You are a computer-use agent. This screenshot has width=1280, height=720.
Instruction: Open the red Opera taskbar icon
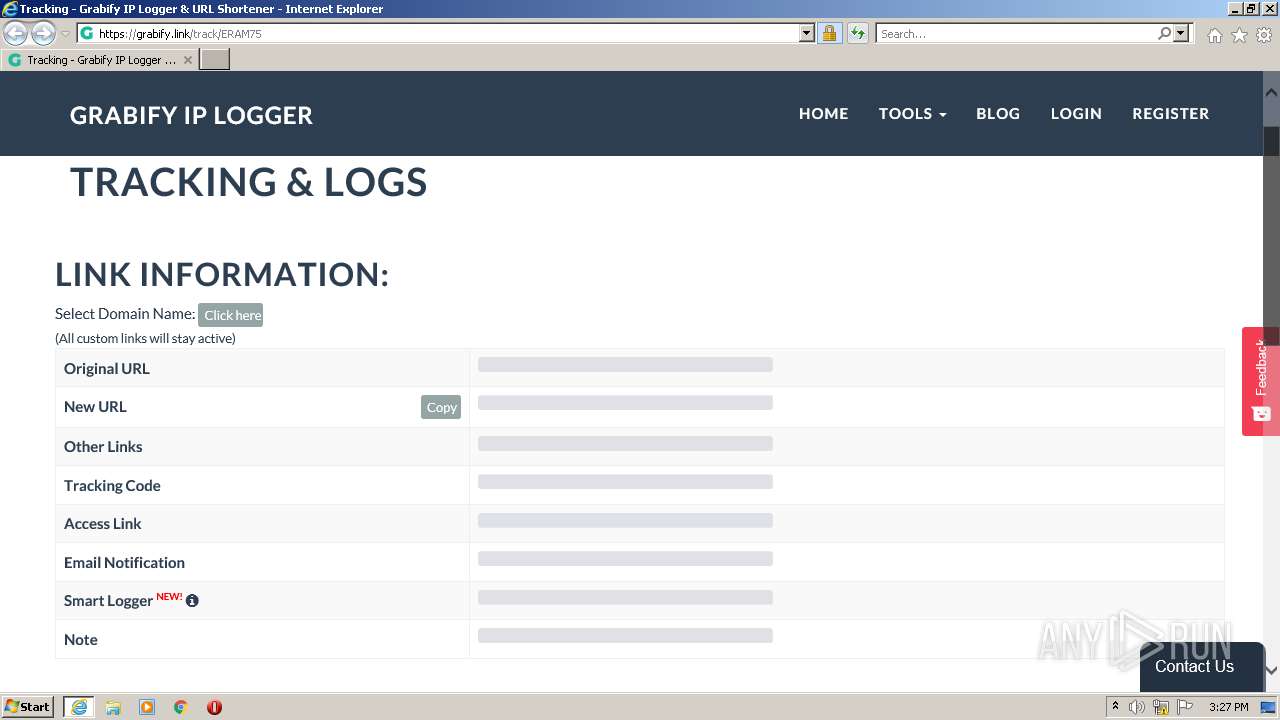click(x=214, y=707)
